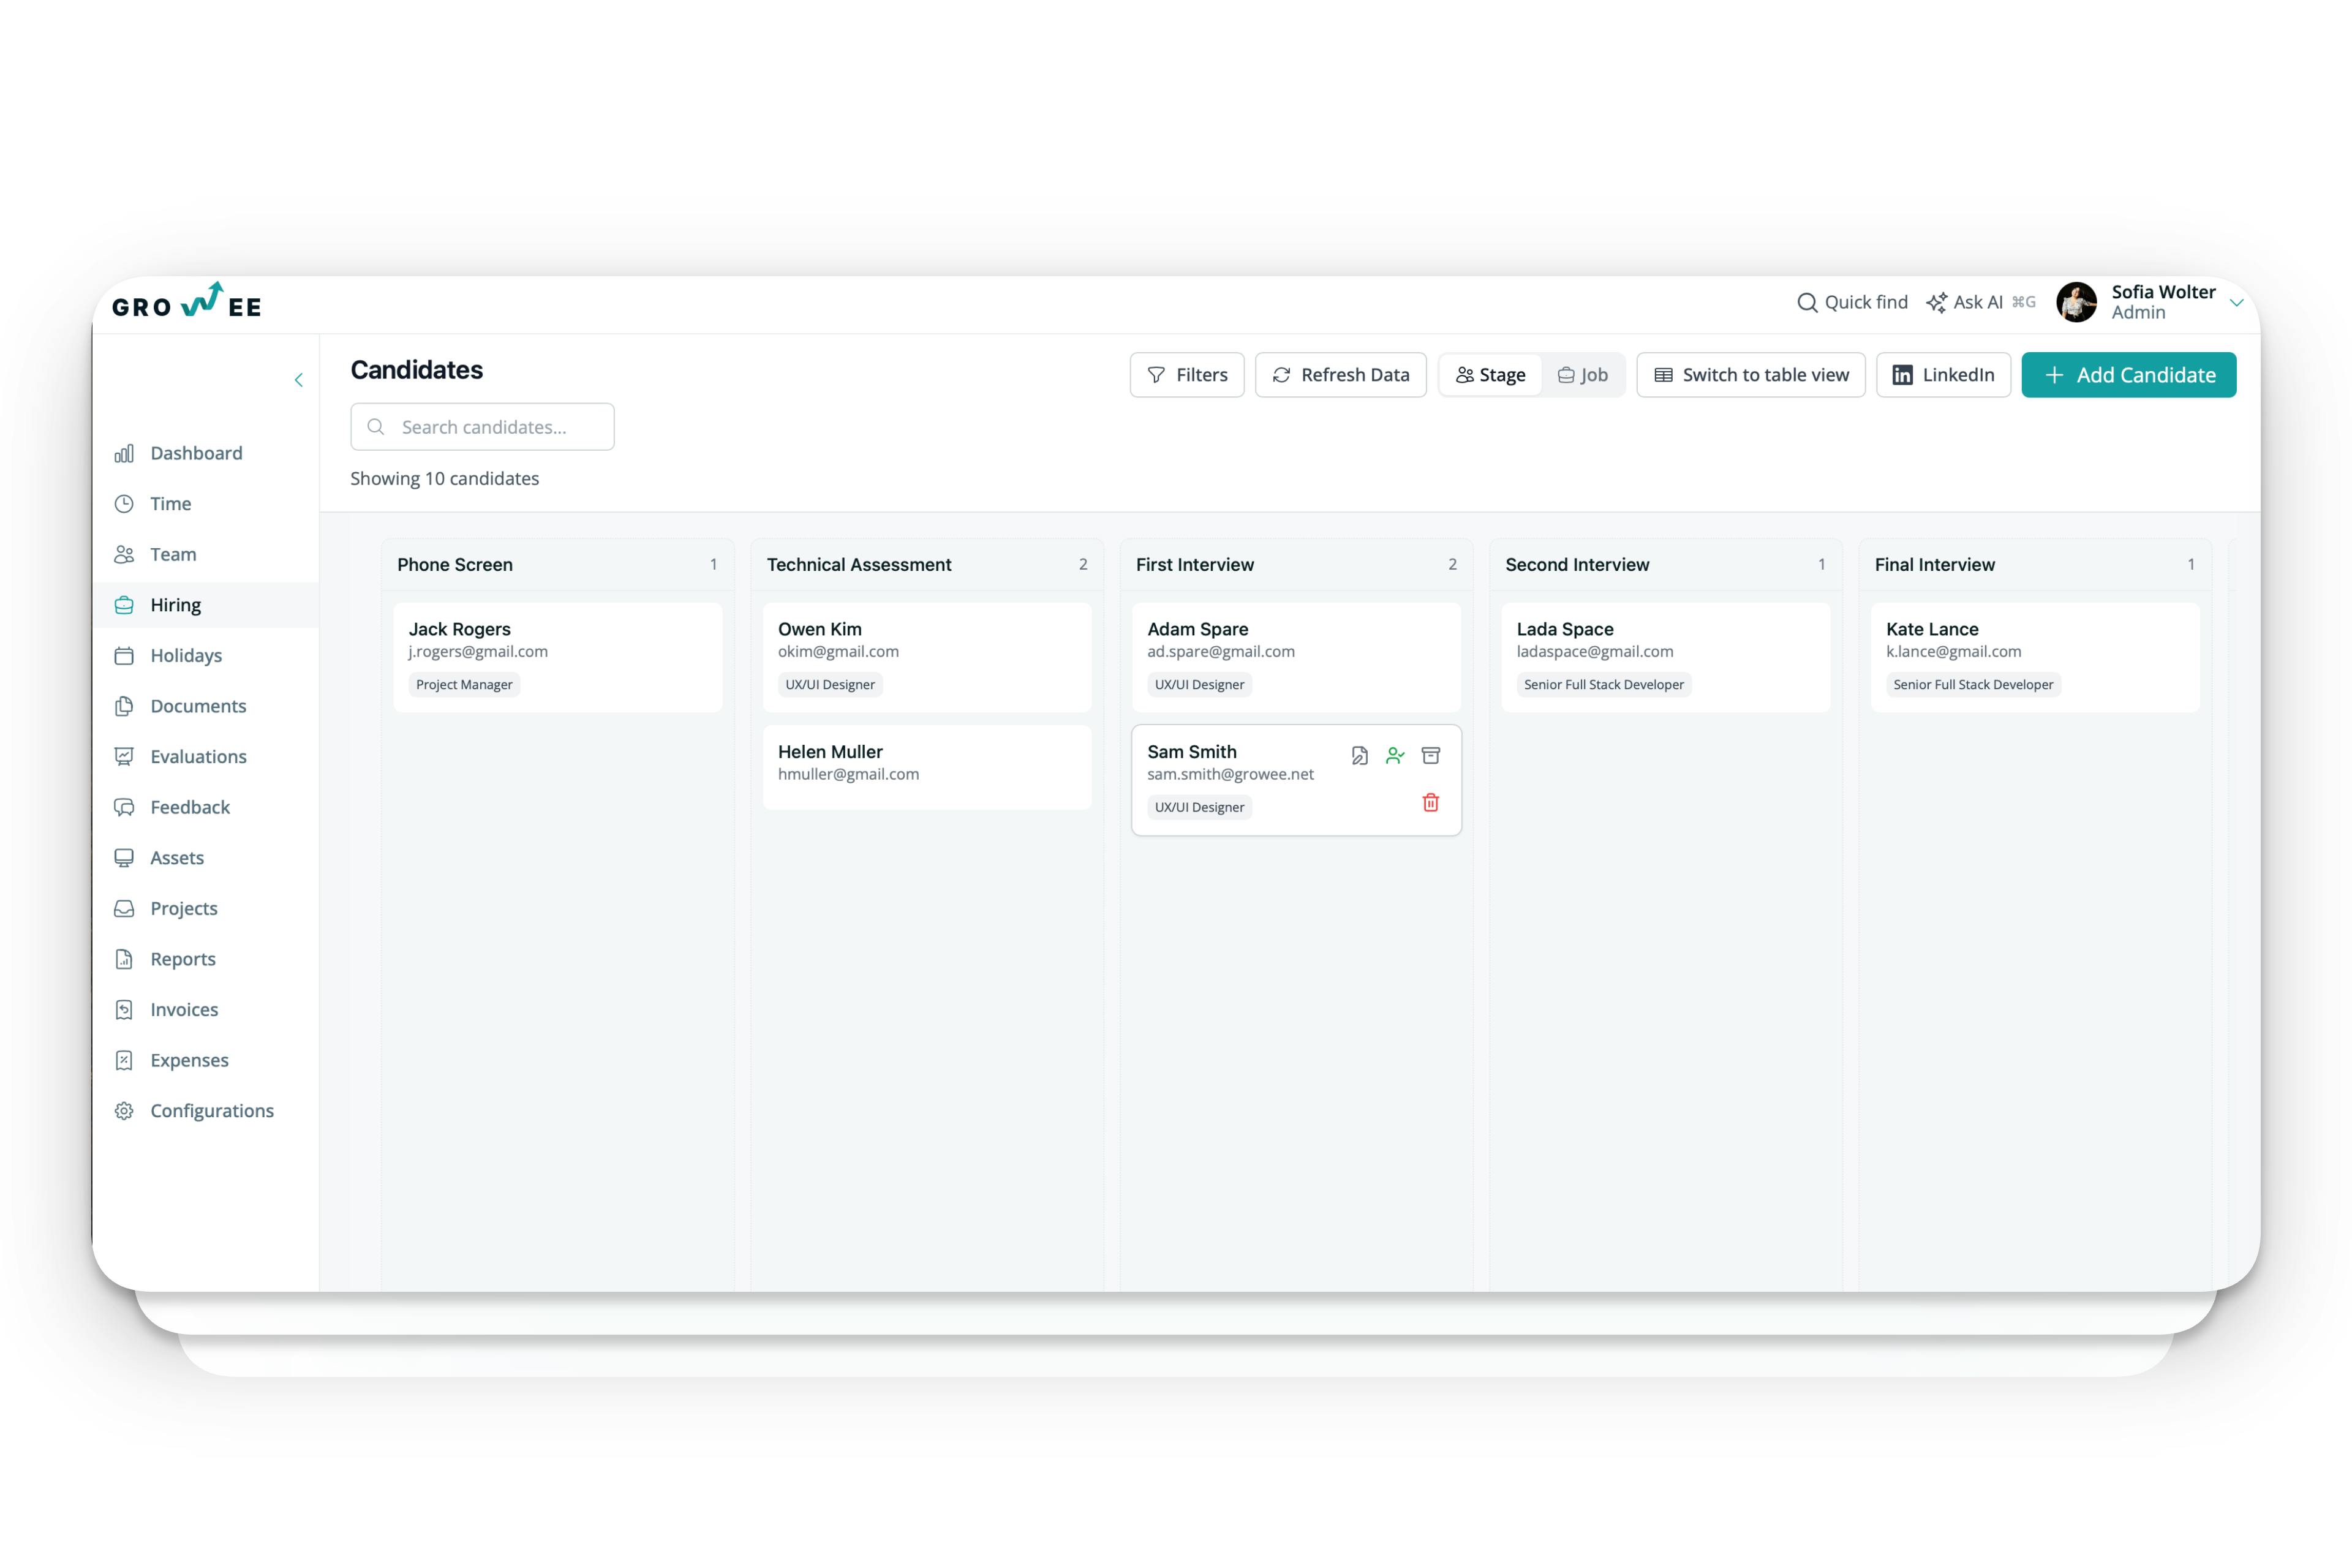
Task: Open the edit icon on Sam Smith's card
Action: 1359,756
